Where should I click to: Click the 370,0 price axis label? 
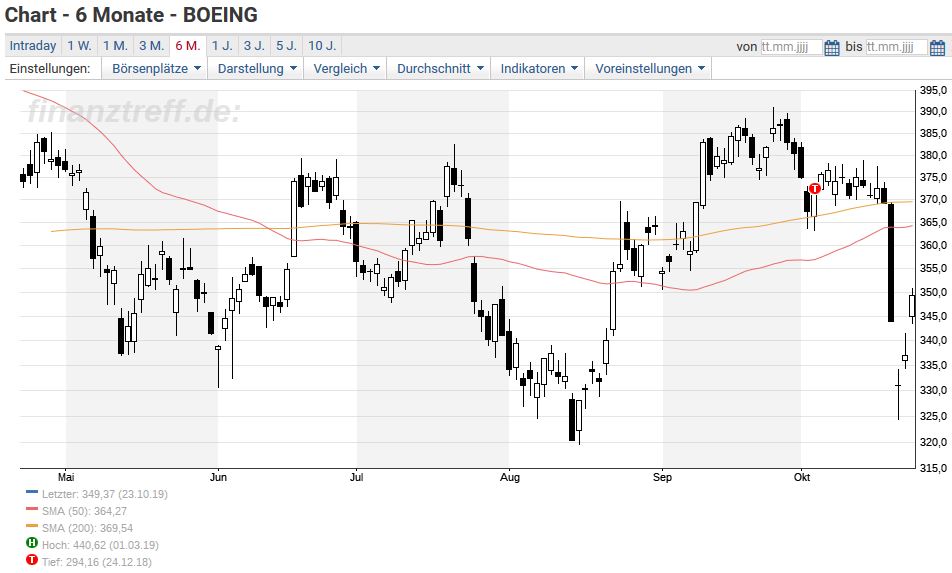[x=933, y=199]
